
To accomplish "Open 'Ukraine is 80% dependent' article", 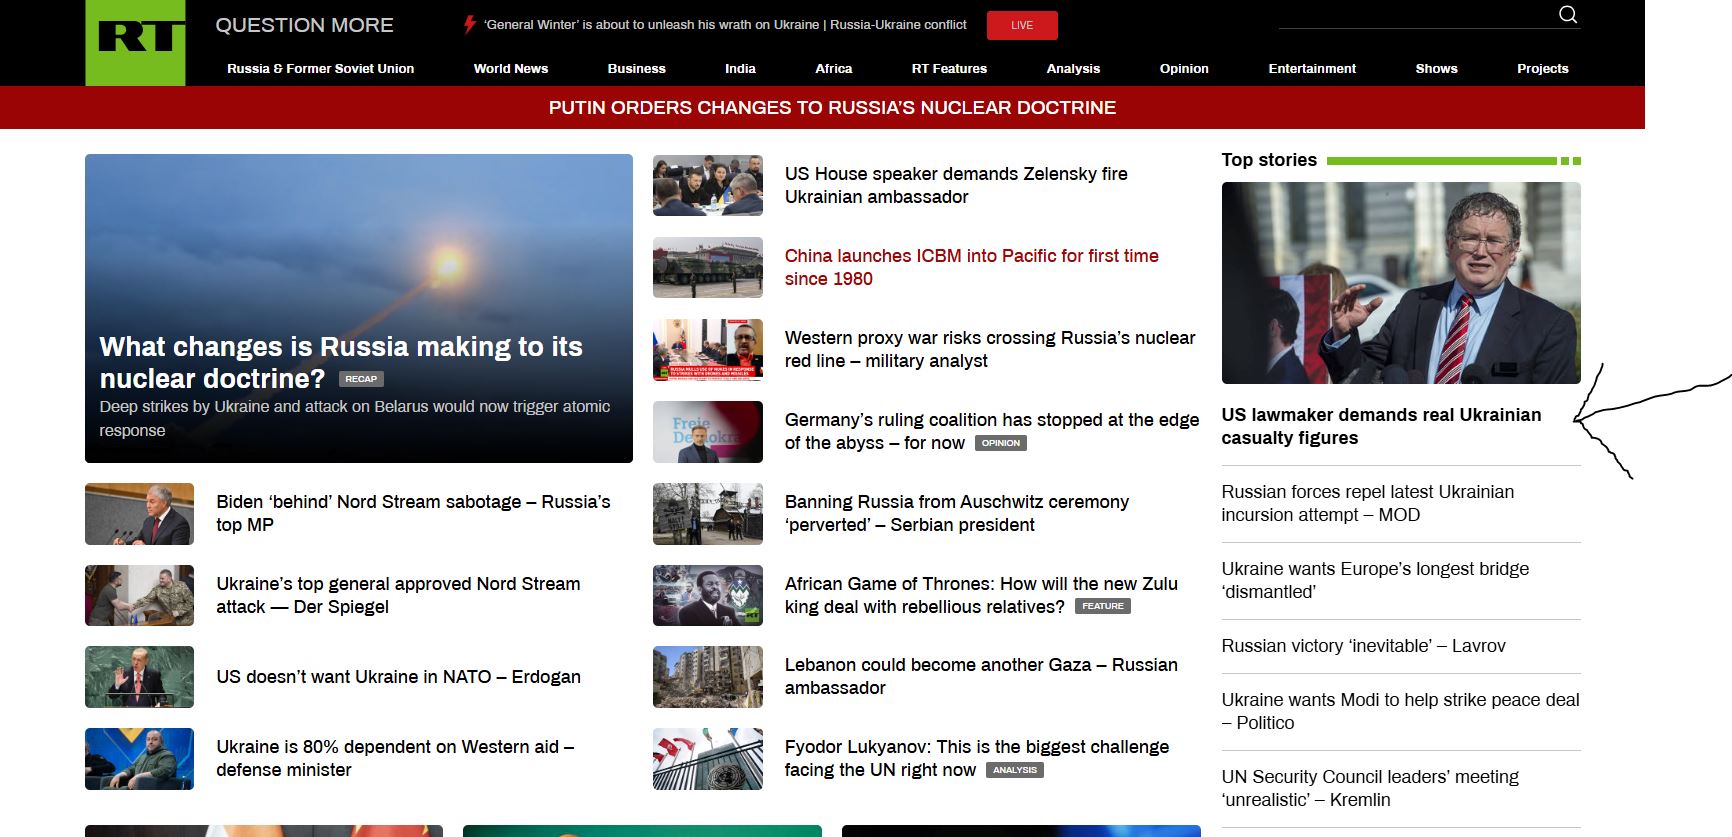I will pyautogui.click(x=395, y=758).
